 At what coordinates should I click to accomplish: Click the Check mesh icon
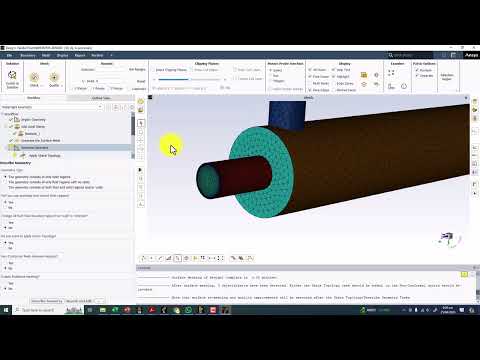click(x=34, y=77)
